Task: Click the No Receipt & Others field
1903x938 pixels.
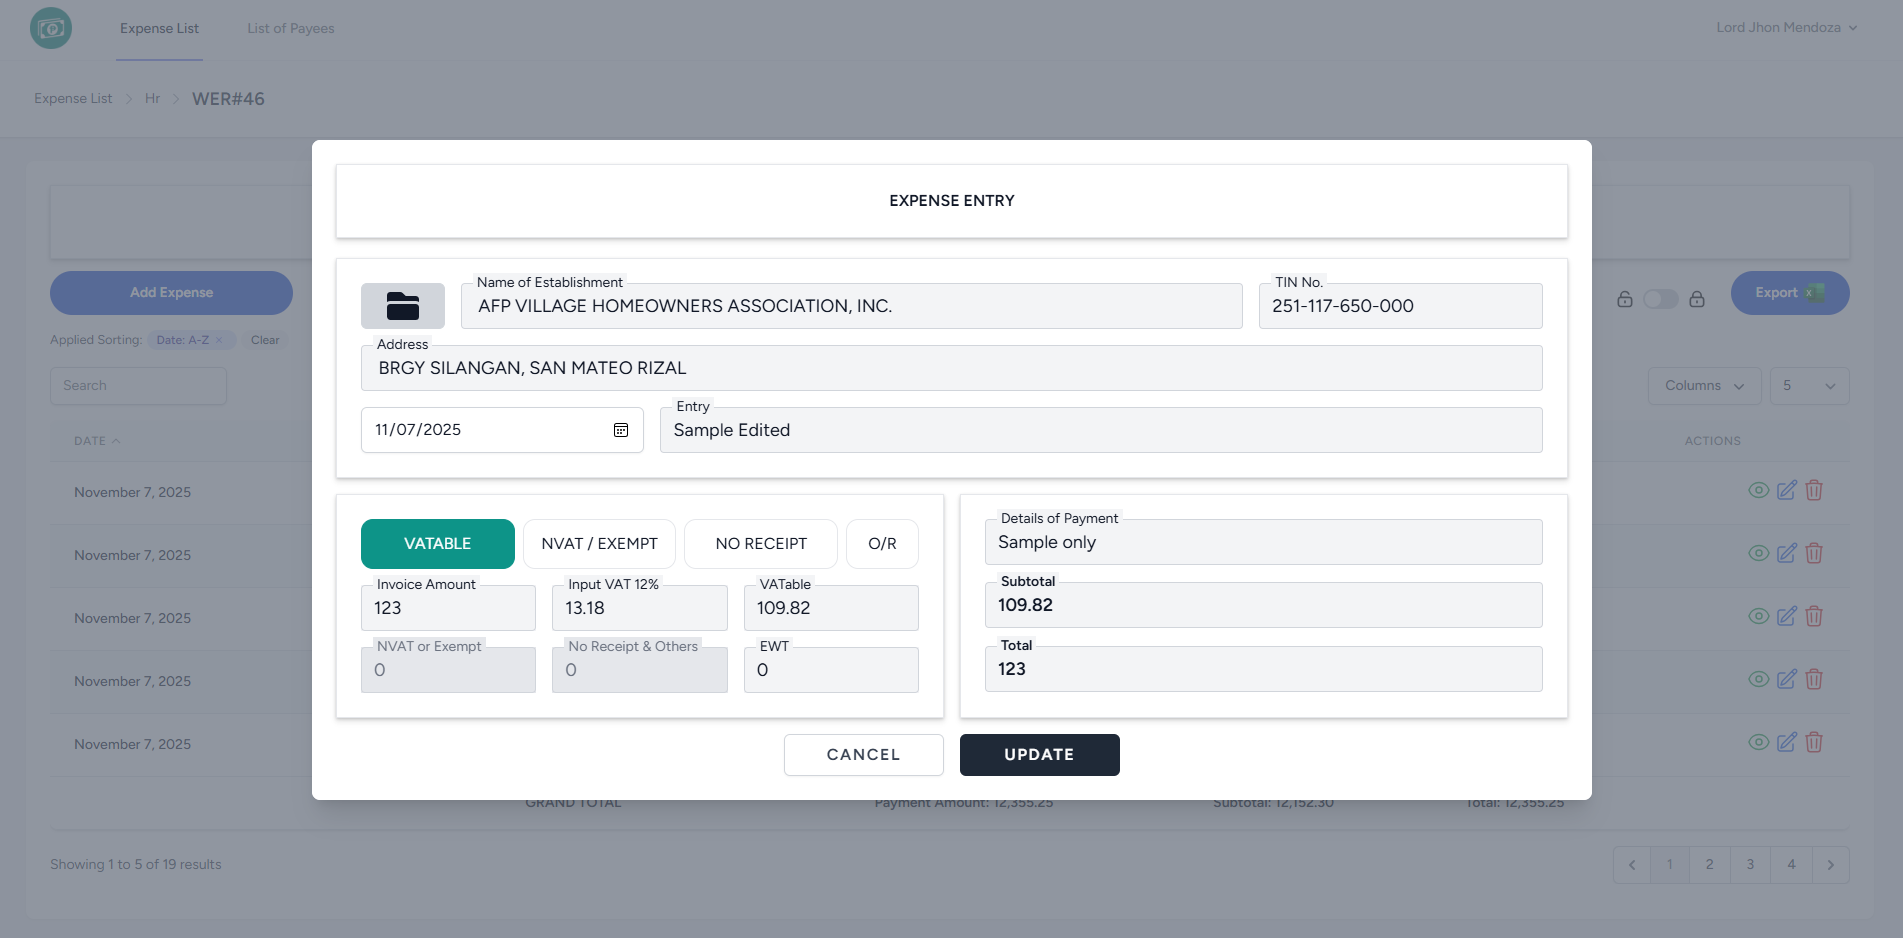Action: (x=640, y=670)
